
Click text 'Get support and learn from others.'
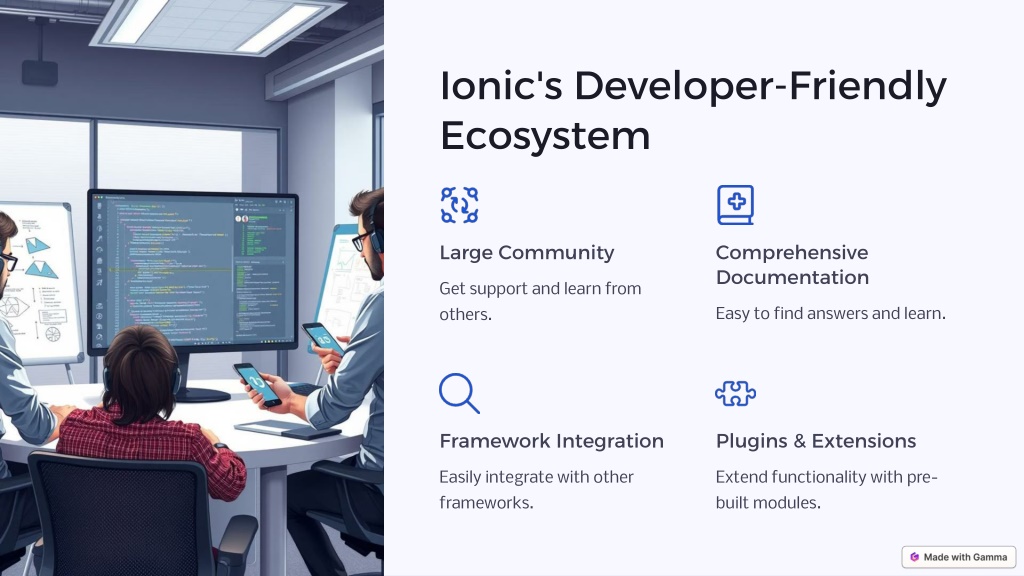coord(540,301)
